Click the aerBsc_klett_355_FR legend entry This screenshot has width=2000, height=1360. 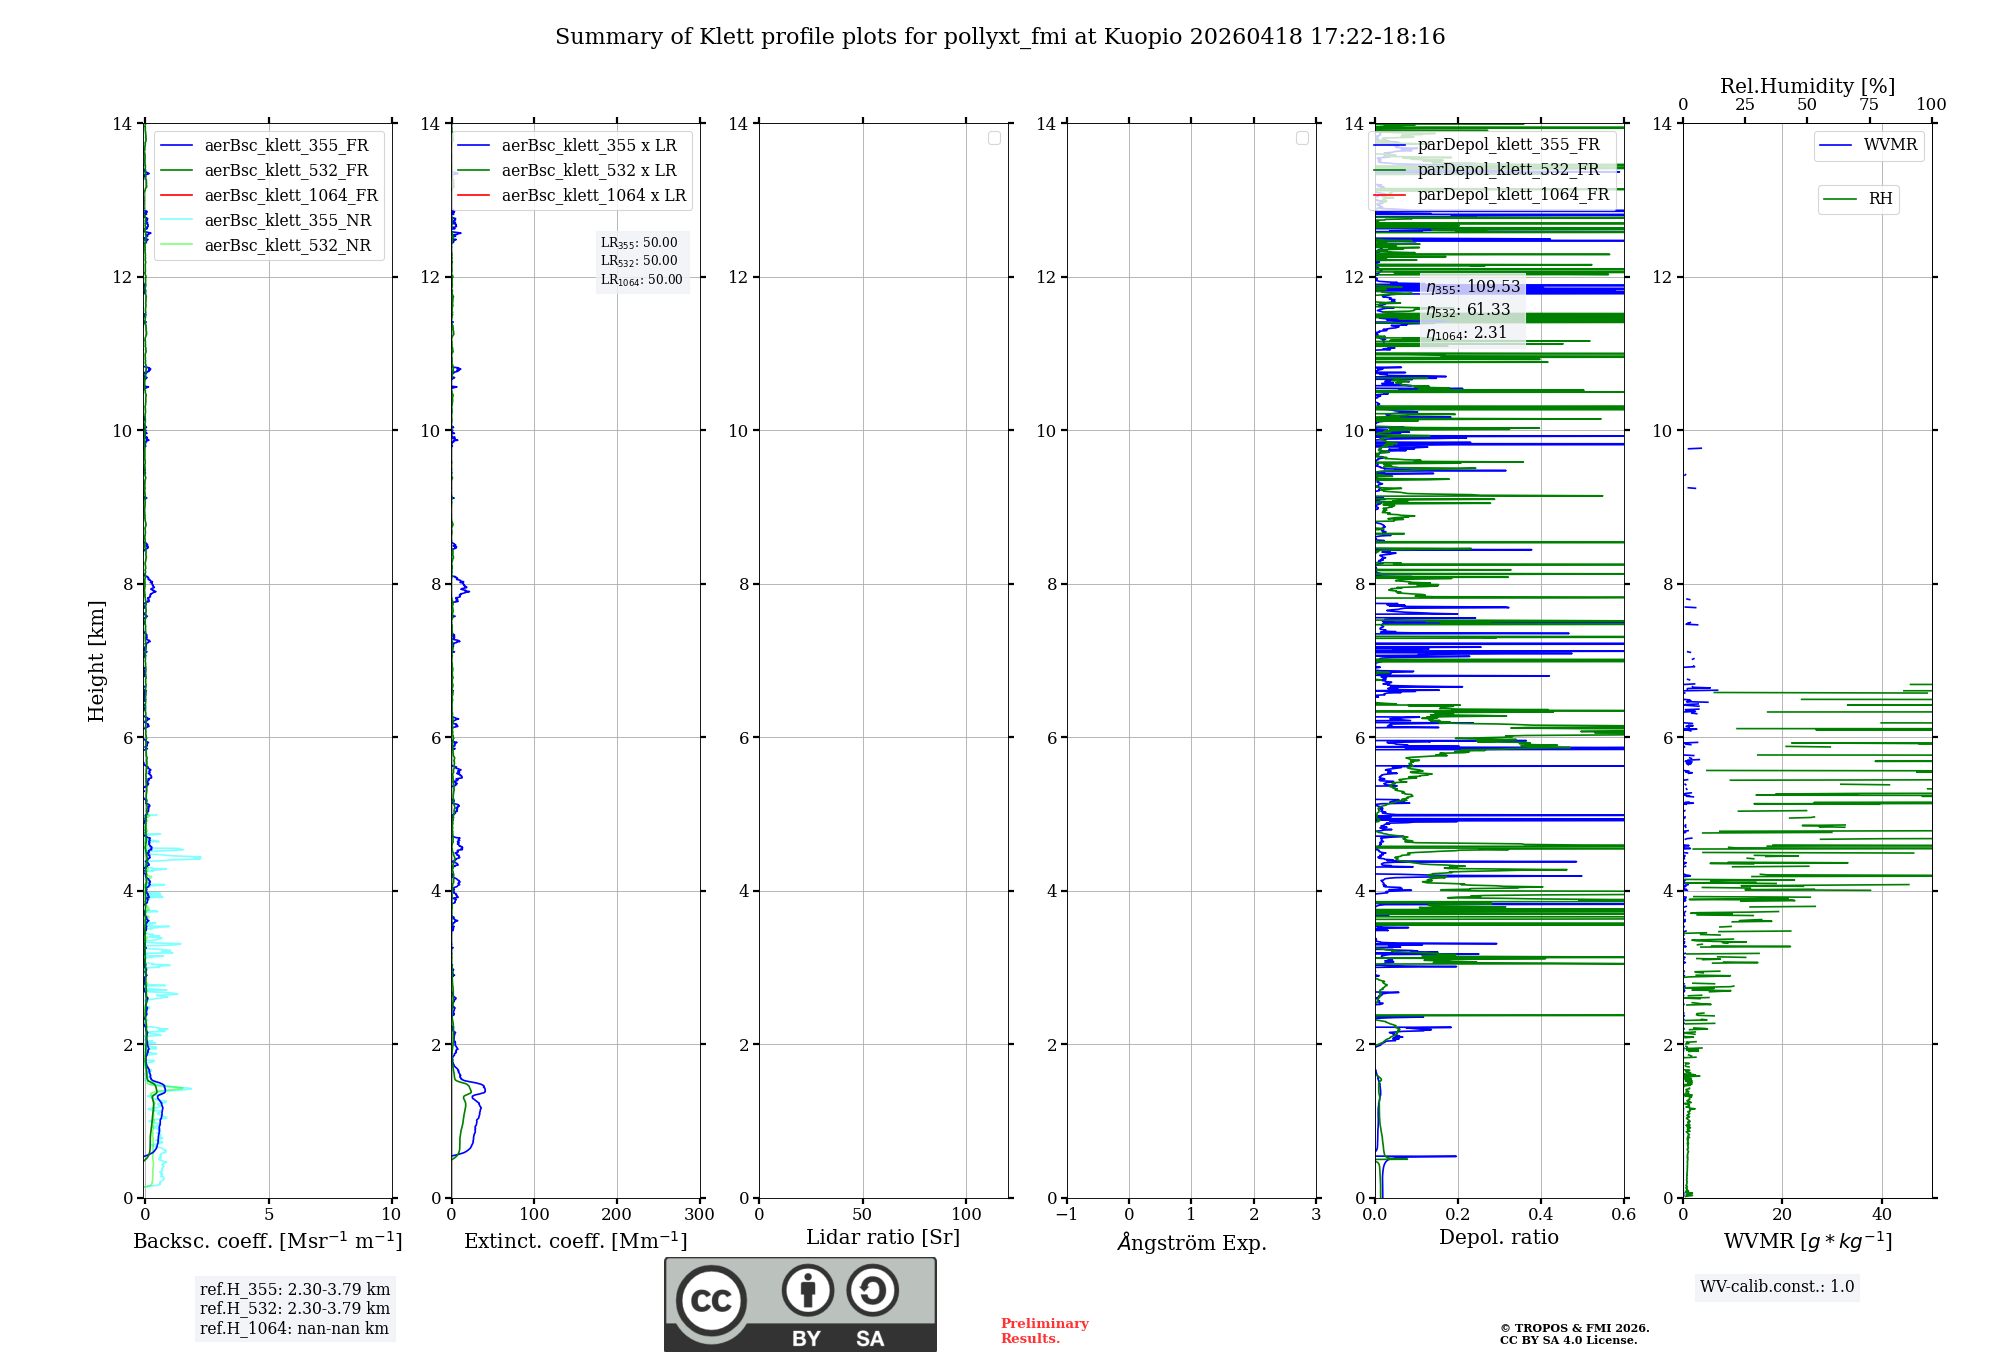point(286,145)
